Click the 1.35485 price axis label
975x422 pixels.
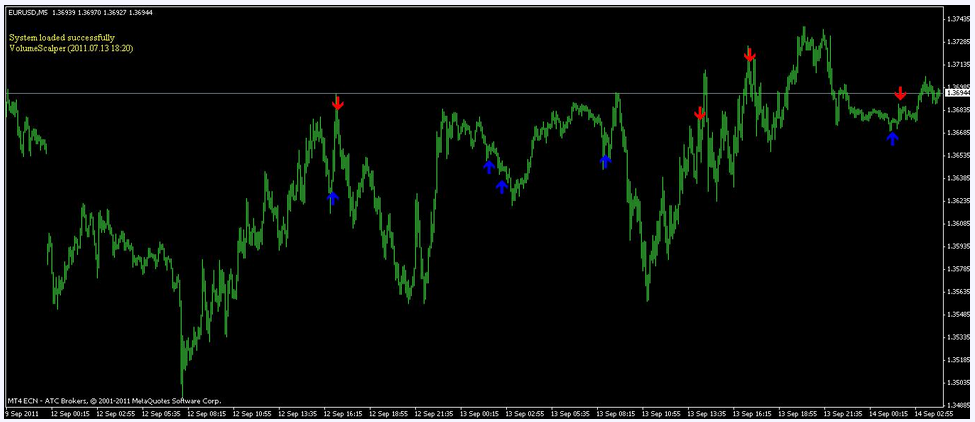click(958, 314)
